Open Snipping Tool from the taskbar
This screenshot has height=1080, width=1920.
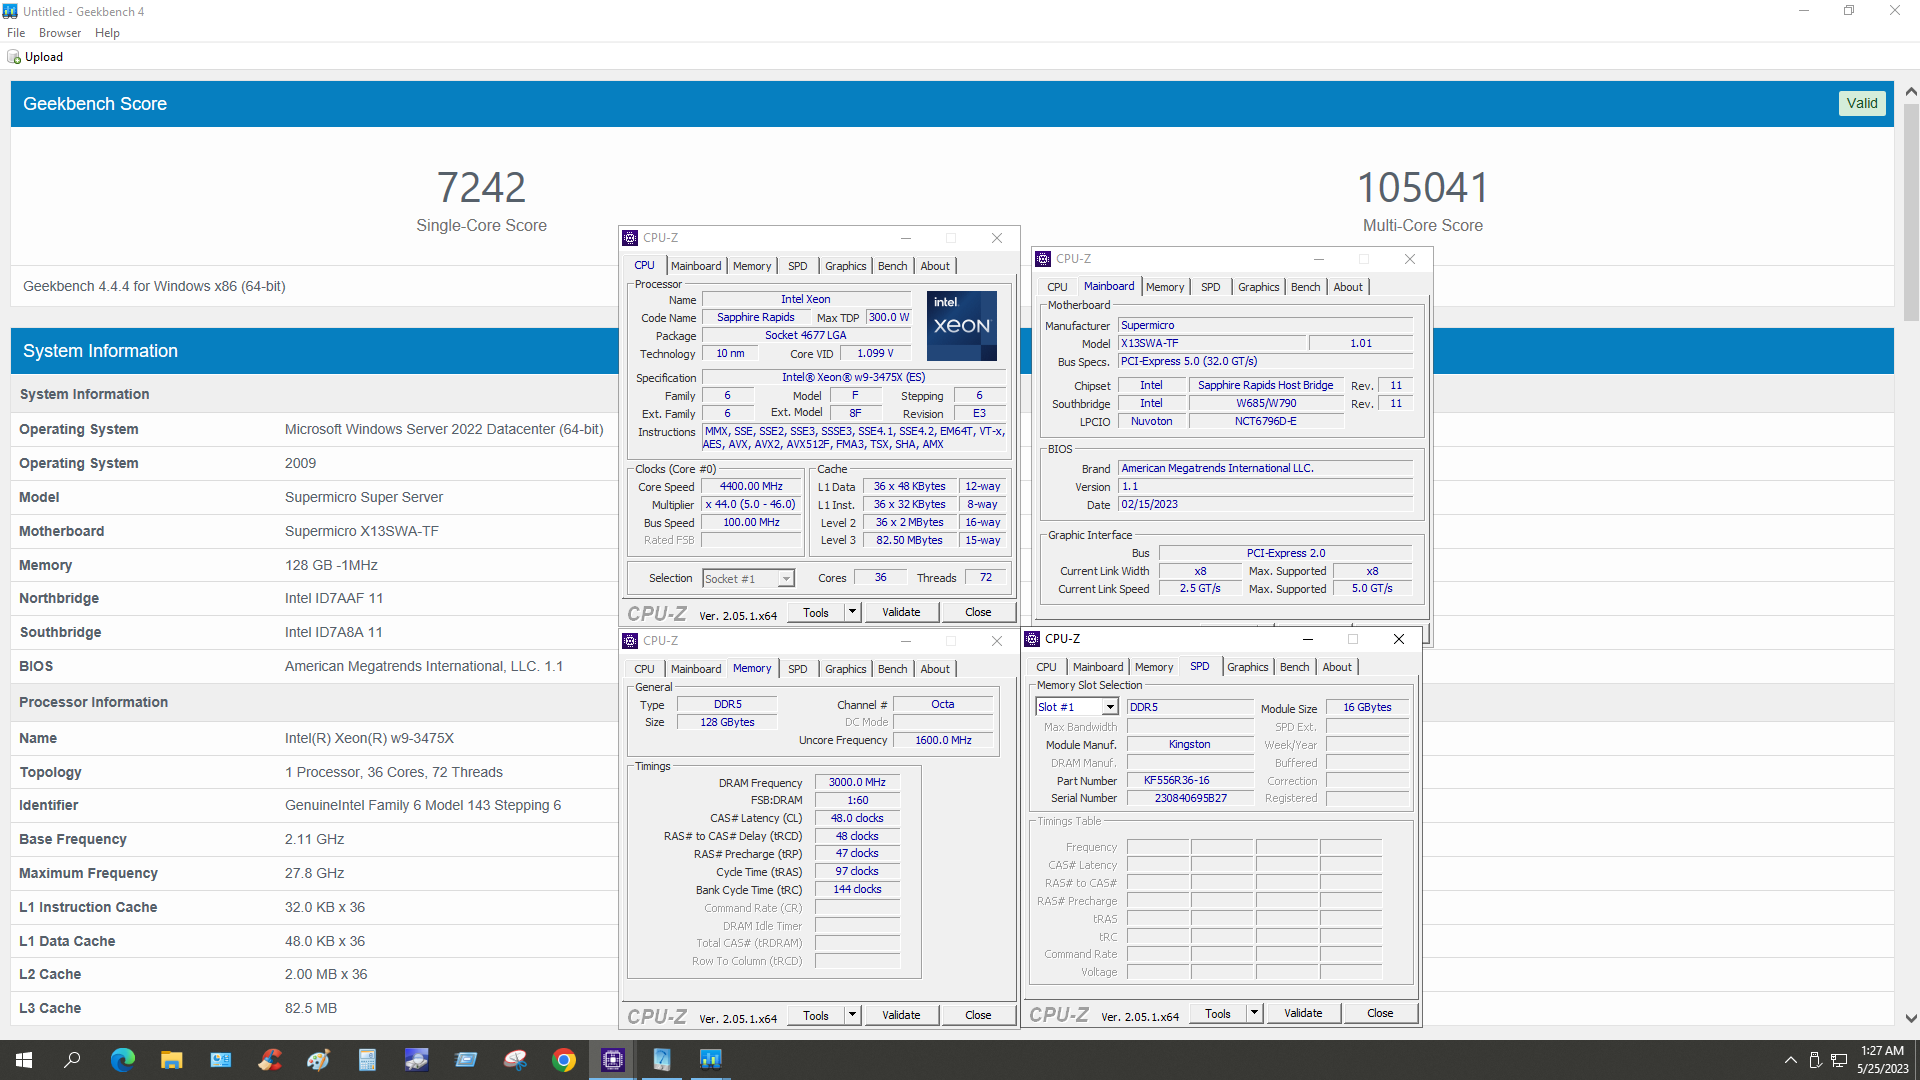[515, 1060]
